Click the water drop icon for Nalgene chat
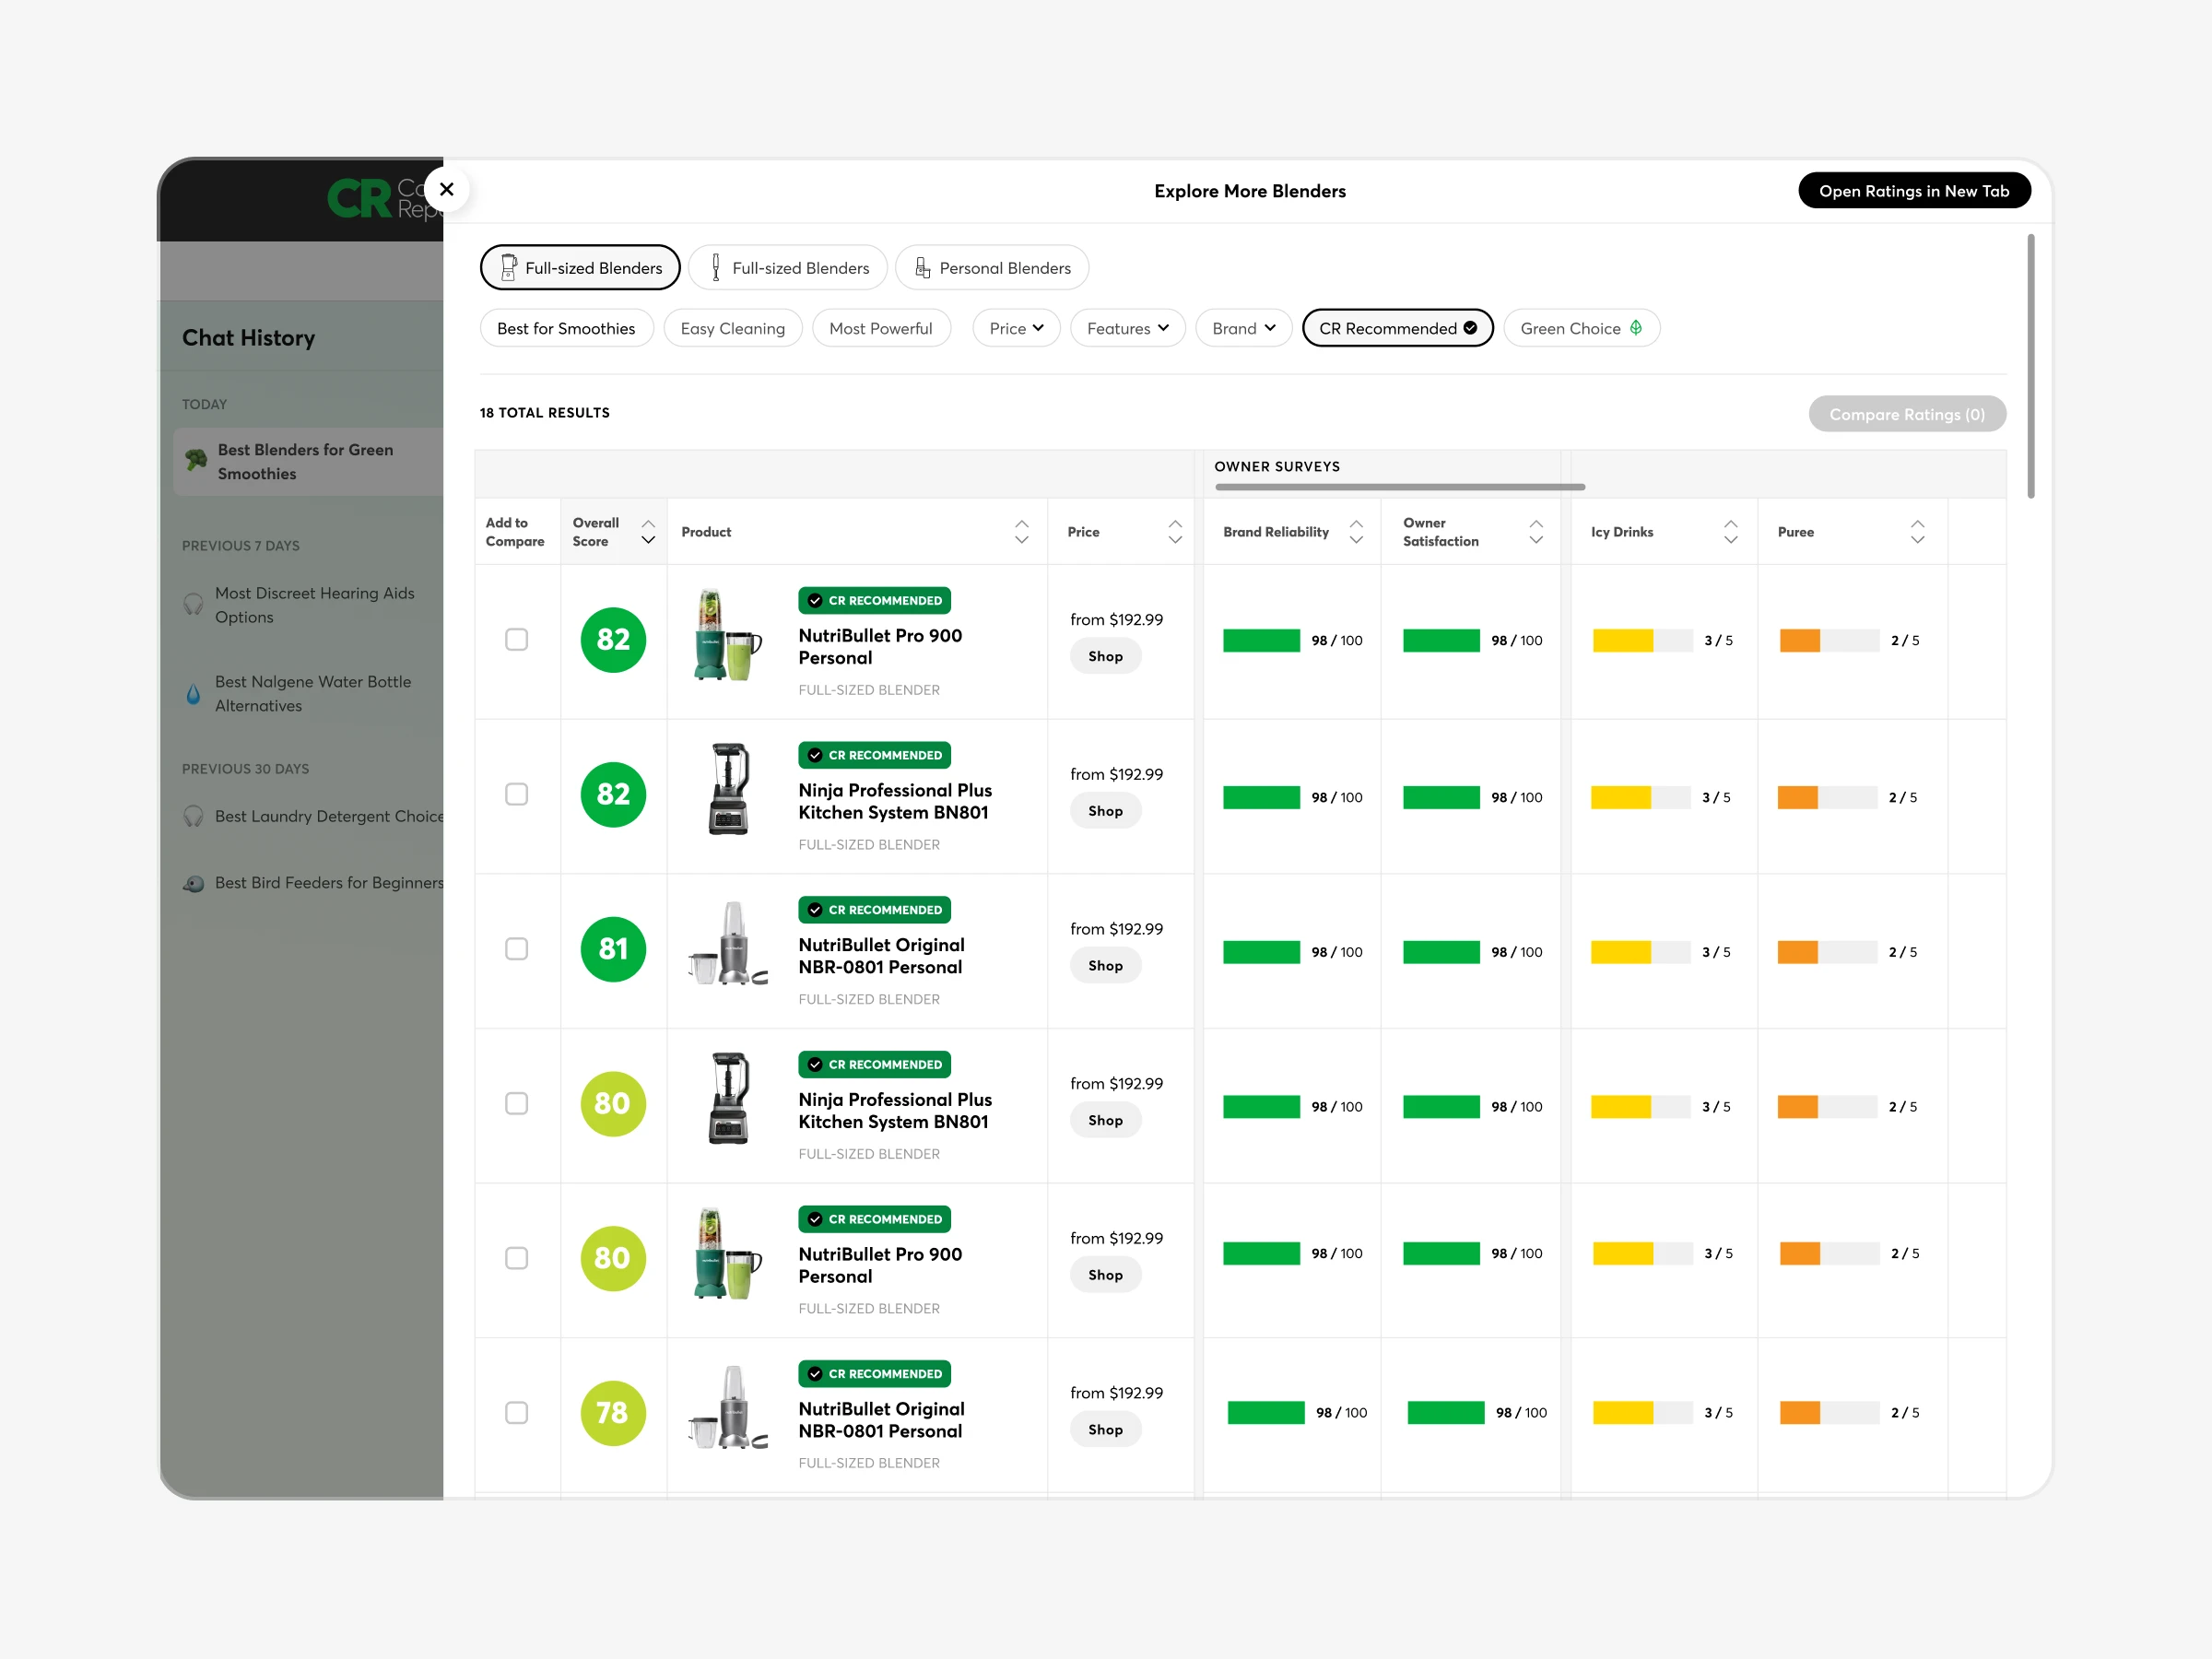Image resolution: width=2212 pixels, height=1659 pixels. [x=193, y=693]
